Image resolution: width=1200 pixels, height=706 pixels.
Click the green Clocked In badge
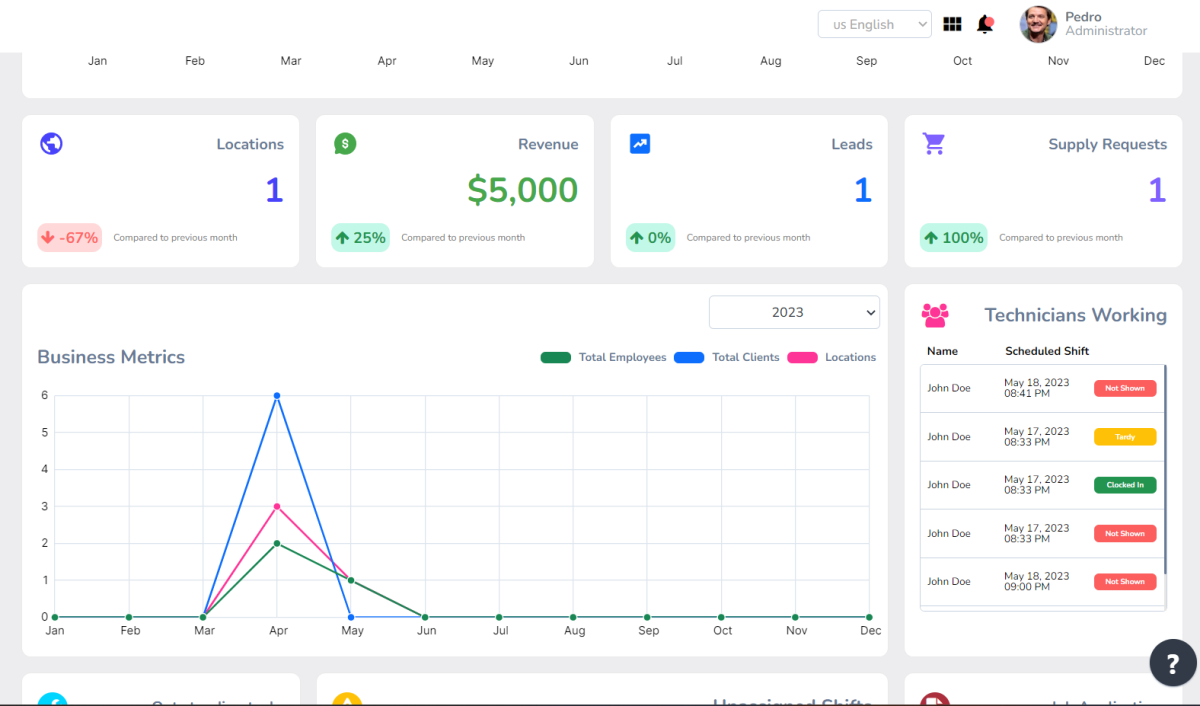point(1125,485)
